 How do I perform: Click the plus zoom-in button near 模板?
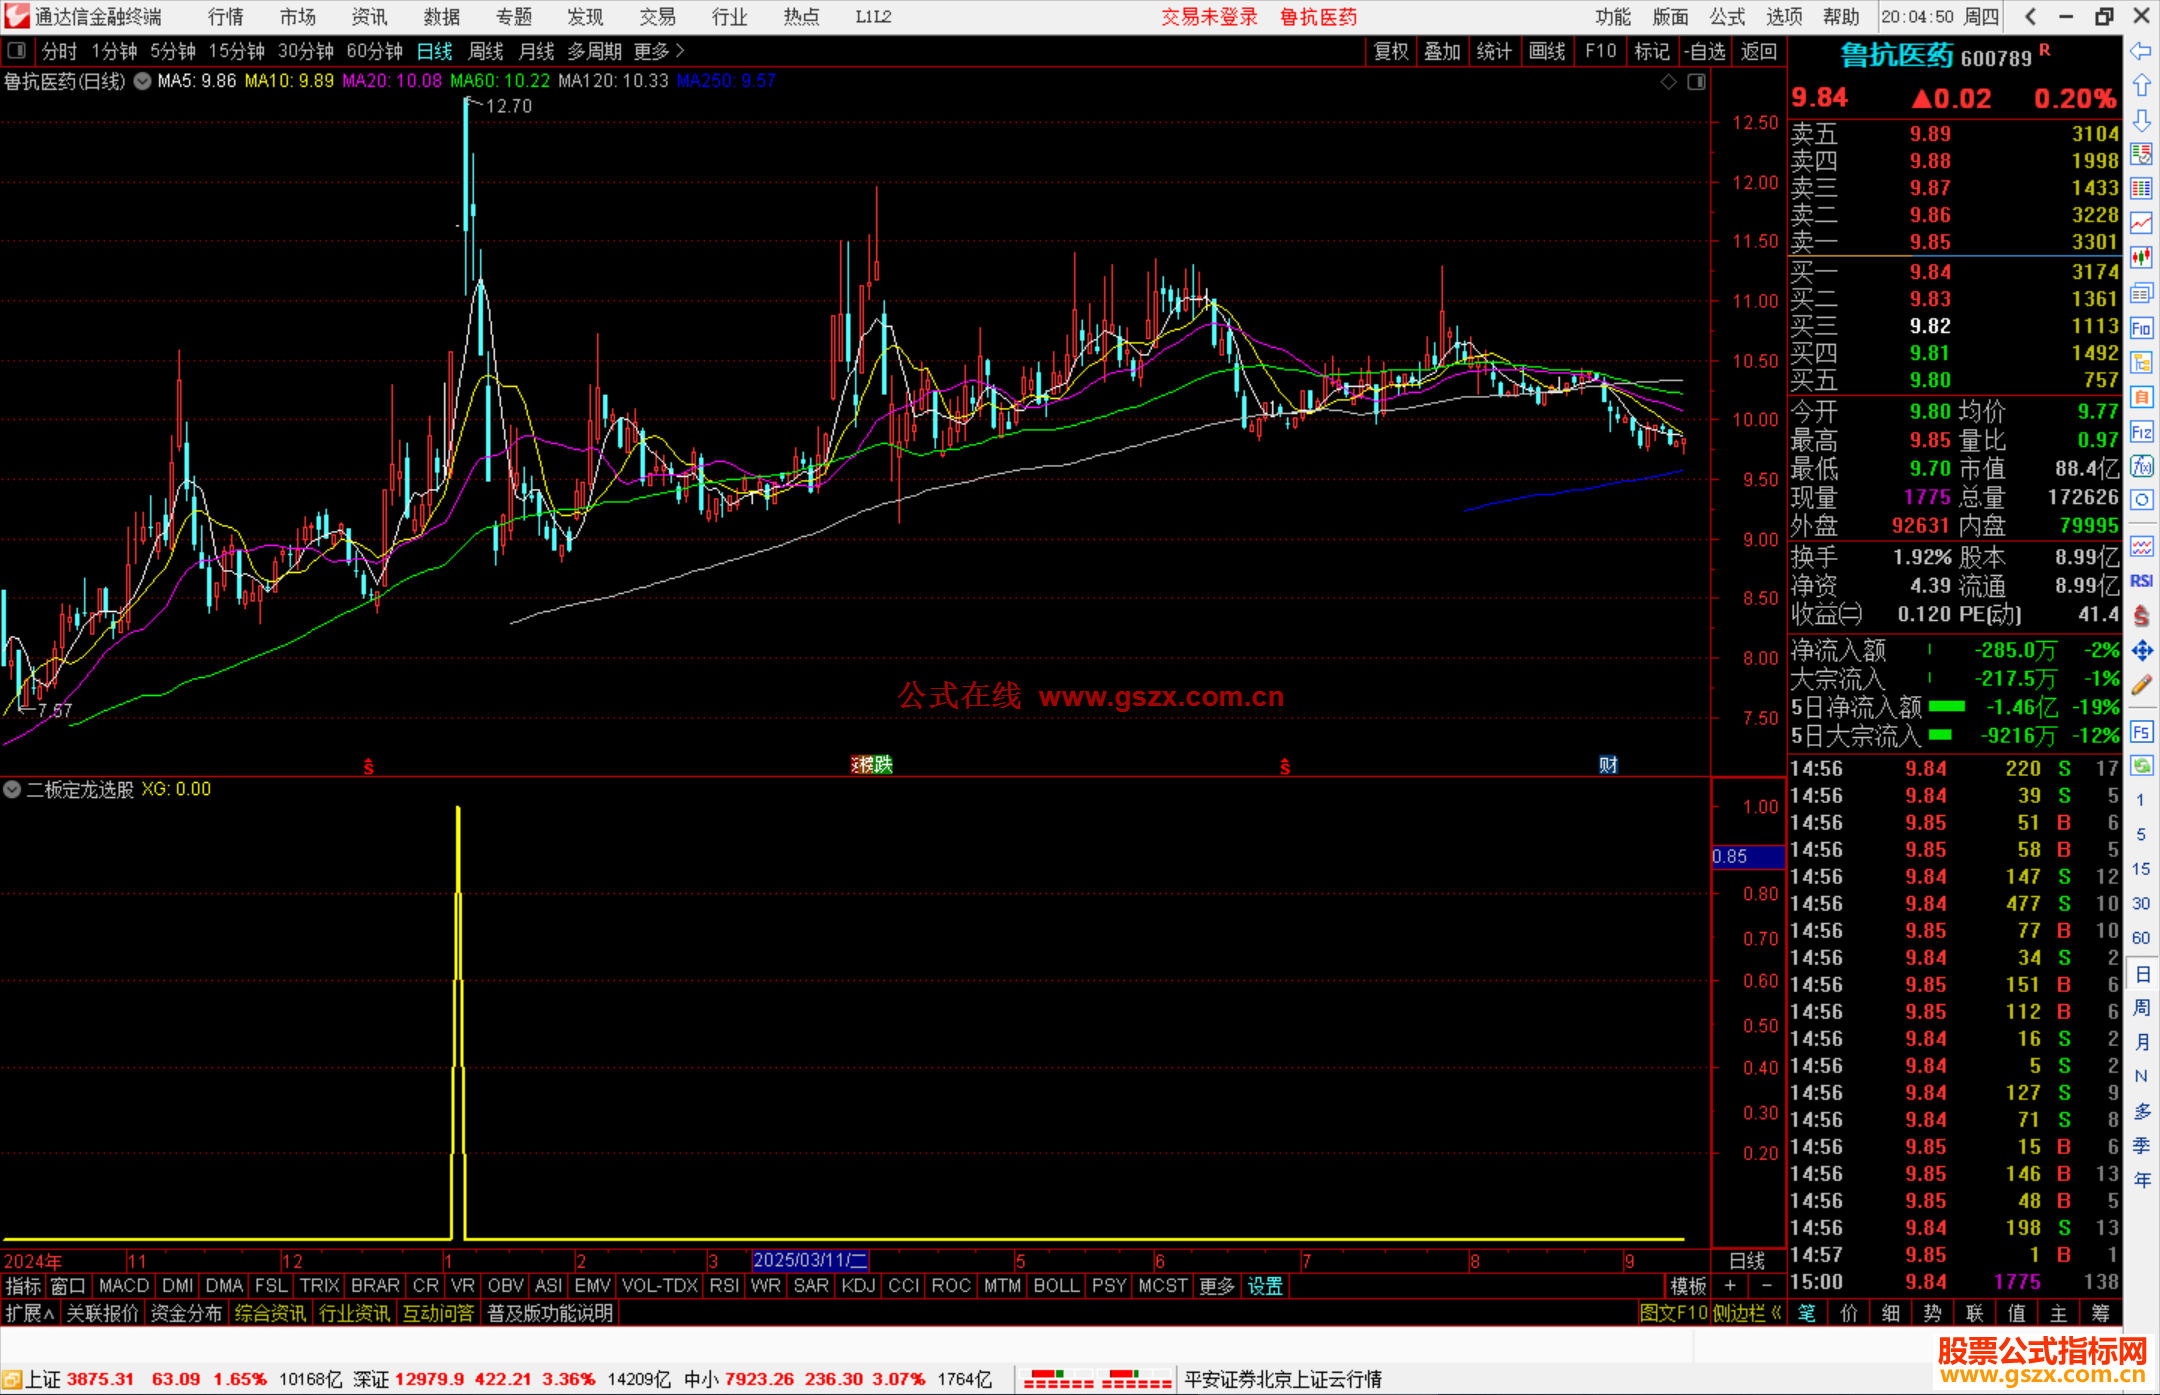click(1730, 1286)
